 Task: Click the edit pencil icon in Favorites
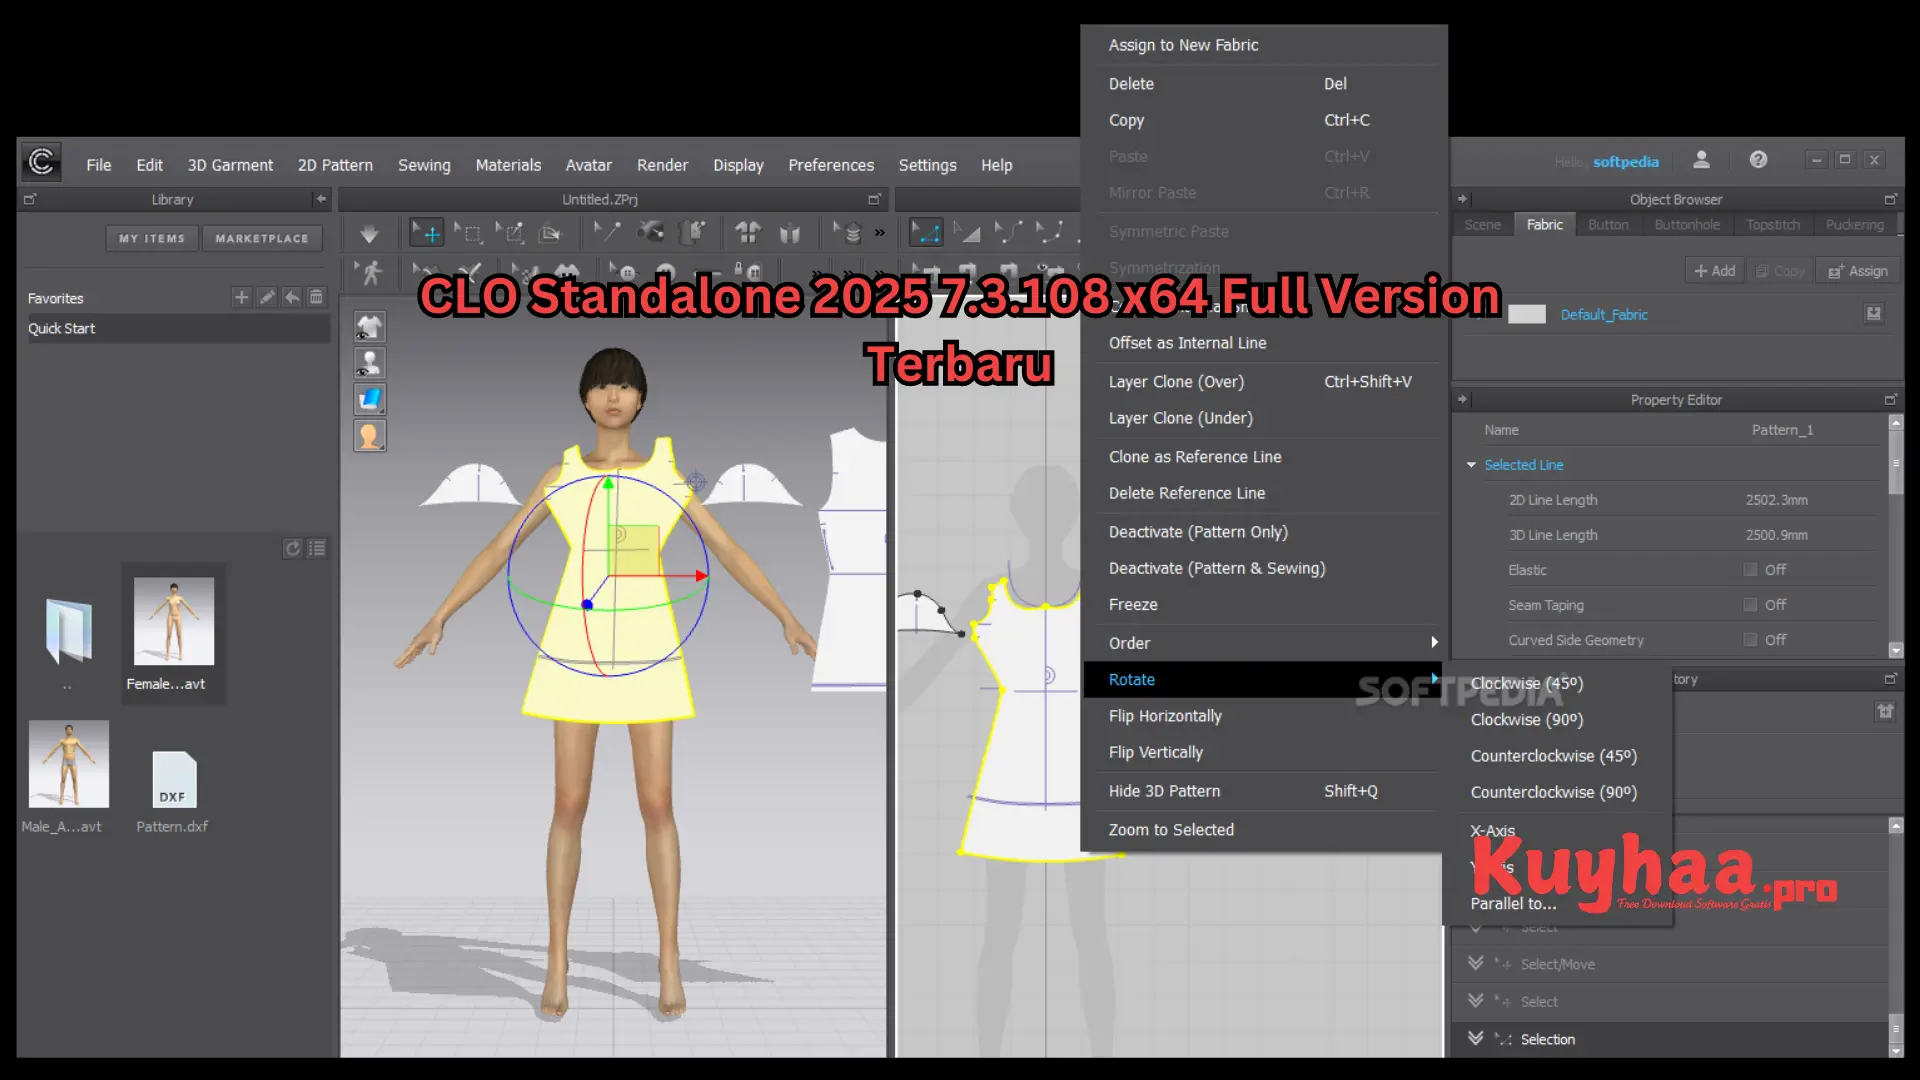coord(267,297)
